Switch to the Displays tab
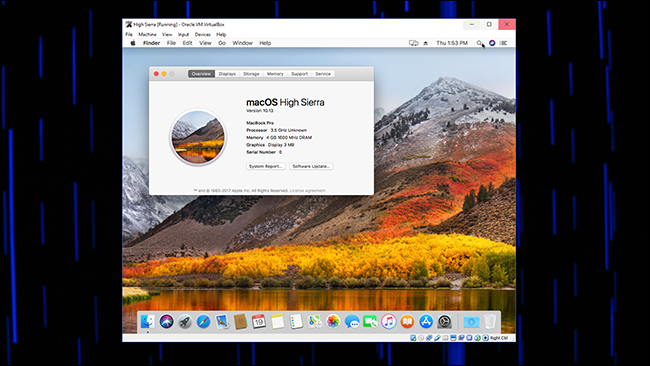 coord(227,74)
